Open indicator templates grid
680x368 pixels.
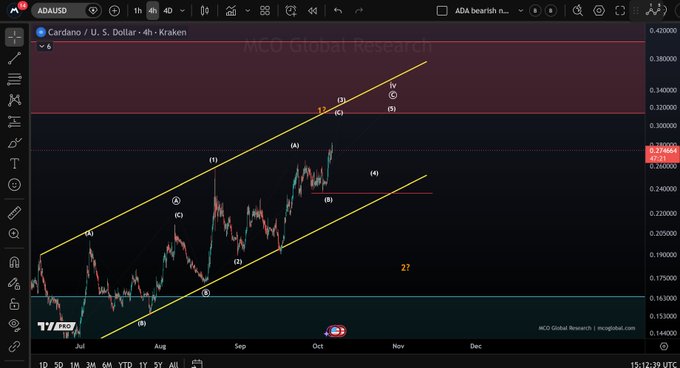tap(265, 11)
